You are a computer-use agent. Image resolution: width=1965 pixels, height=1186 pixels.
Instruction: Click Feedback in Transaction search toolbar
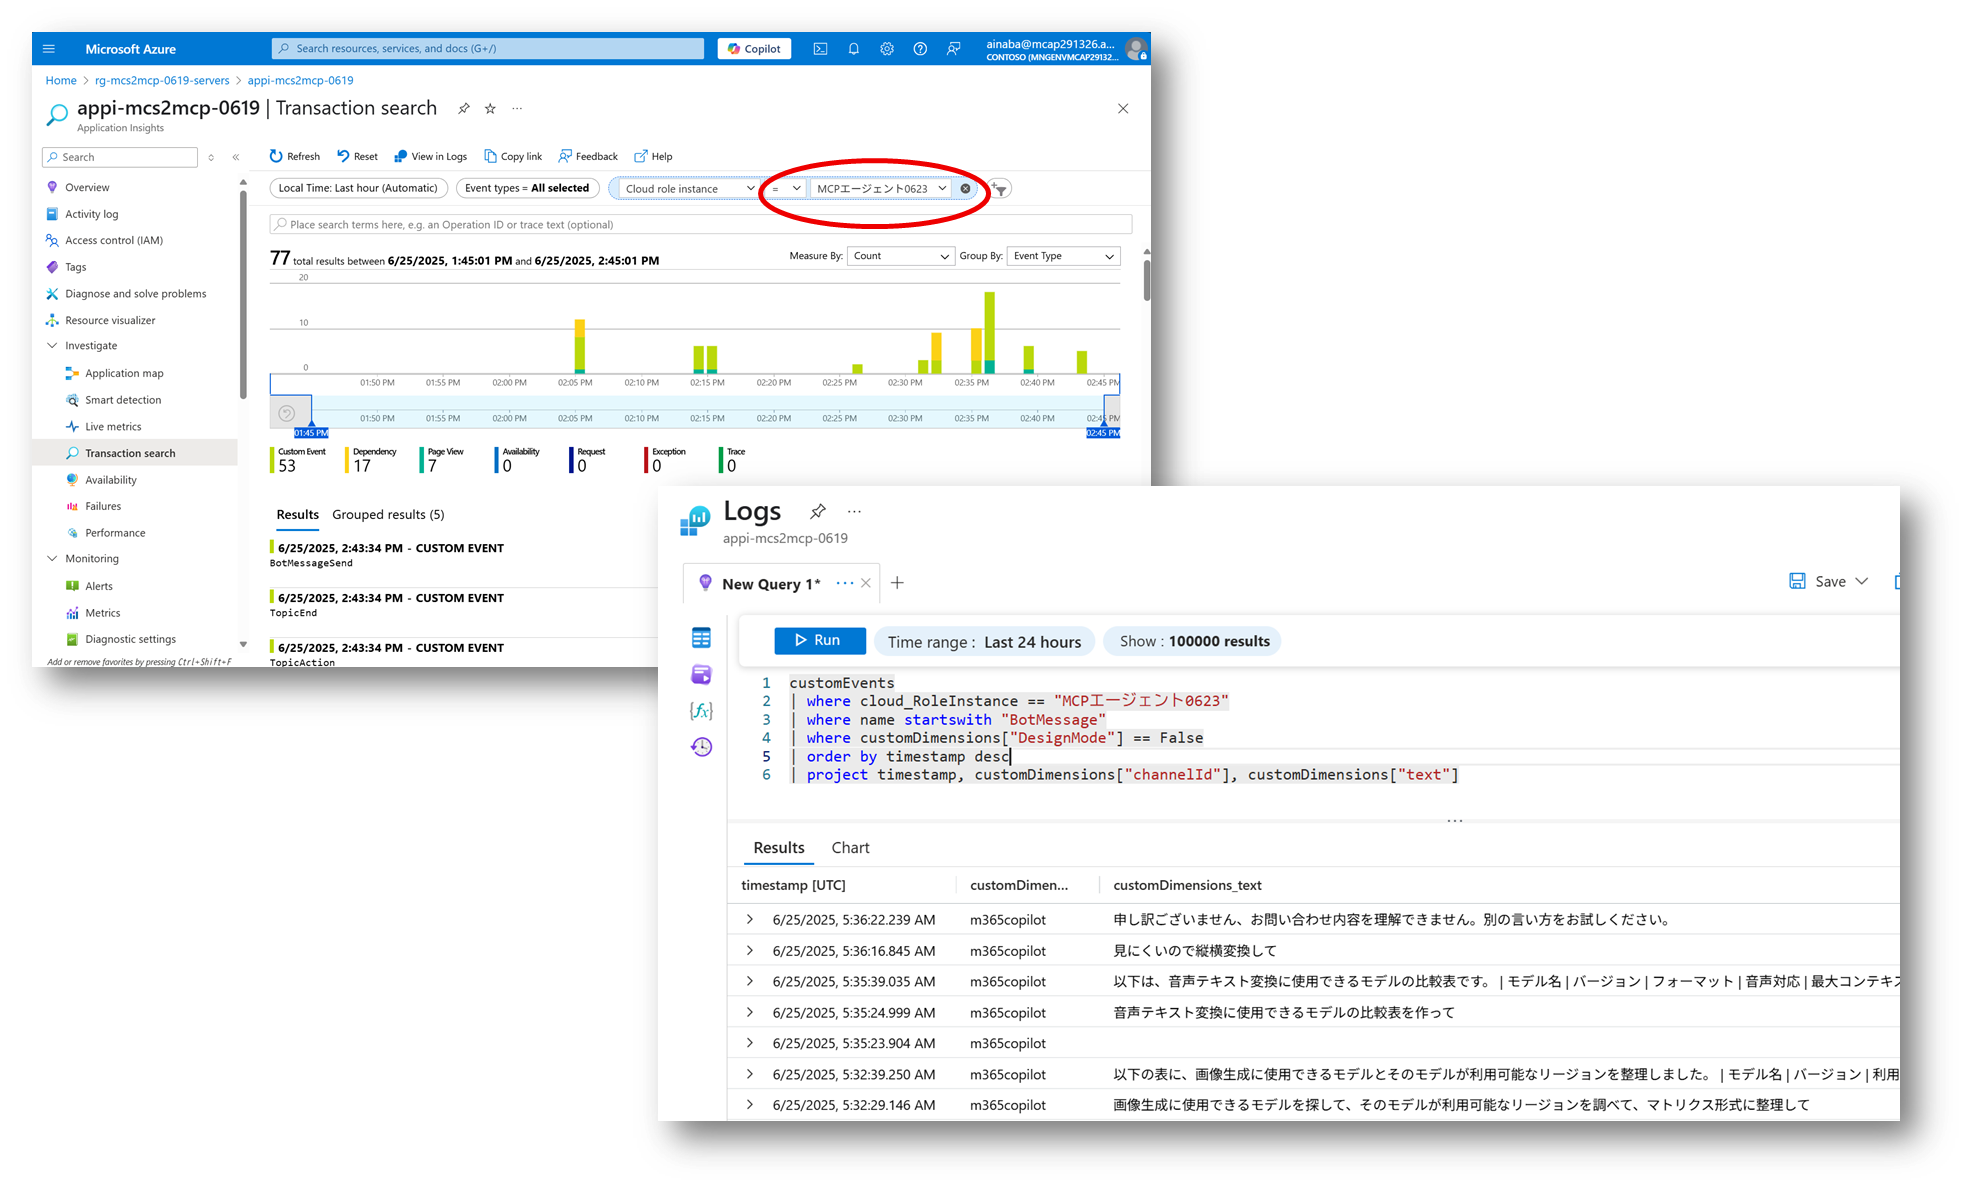coord(588,156)
